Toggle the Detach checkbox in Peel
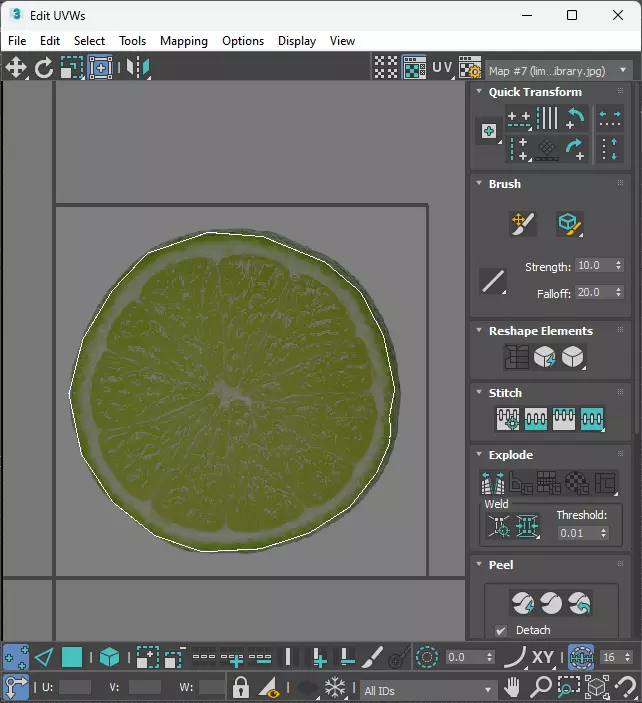The height and width of the screenshot is (703, 642). [501, 630]
